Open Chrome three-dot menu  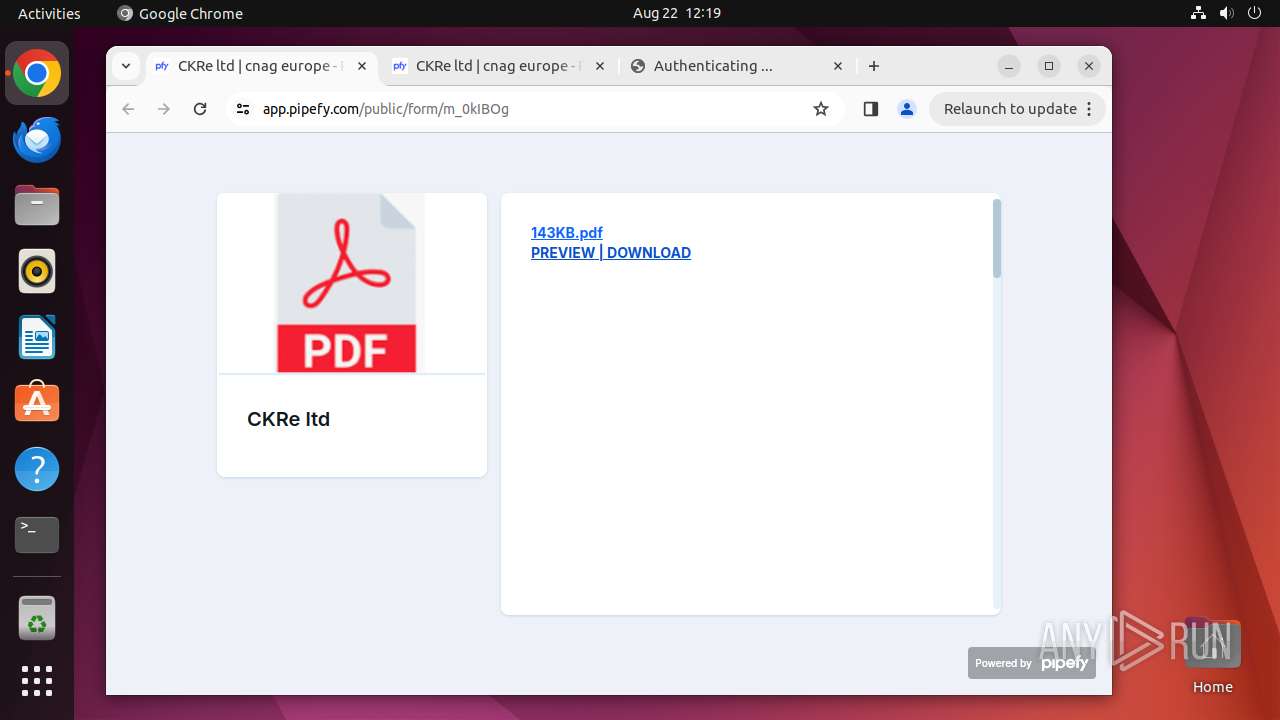pyautogui.click(x=1089, y=109)
